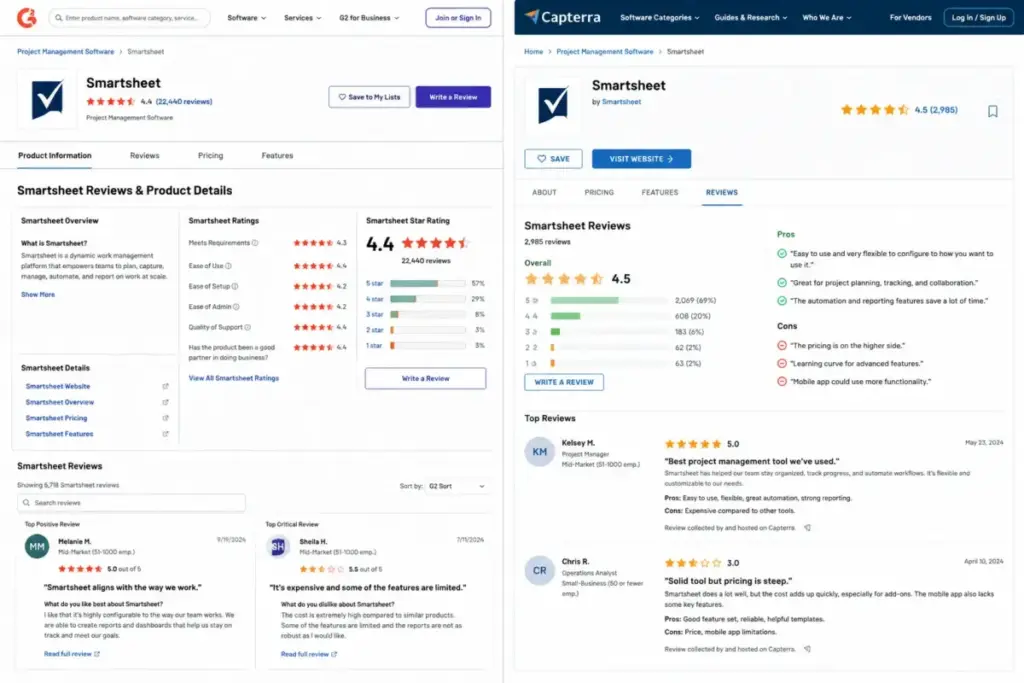The width and height of the screenshot is (1024, 683).
Task: Click SH avatar of Sheila H.
Action: (x=278, y=547)
